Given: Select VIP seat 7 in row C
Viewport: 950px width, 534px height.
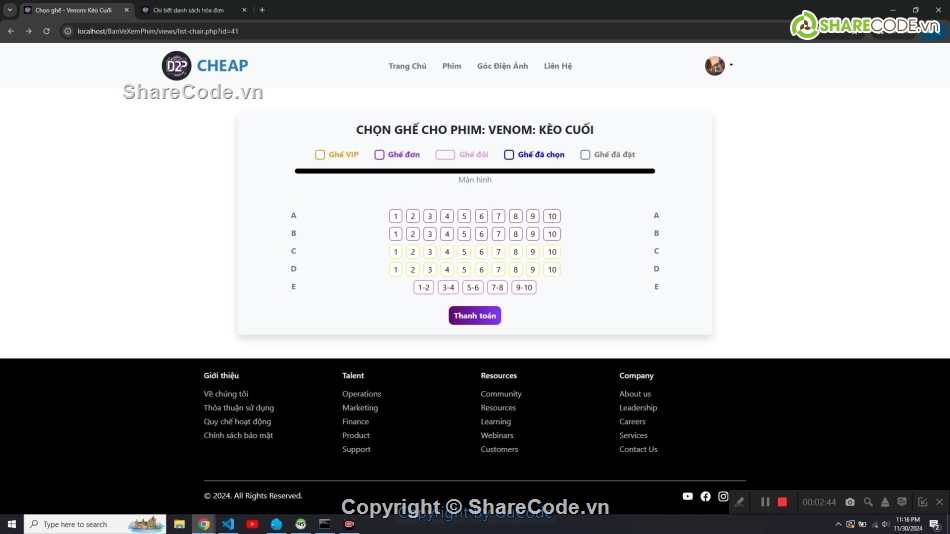Looking at the screenshot, I should pyautogui.click(x=498, y=252).
